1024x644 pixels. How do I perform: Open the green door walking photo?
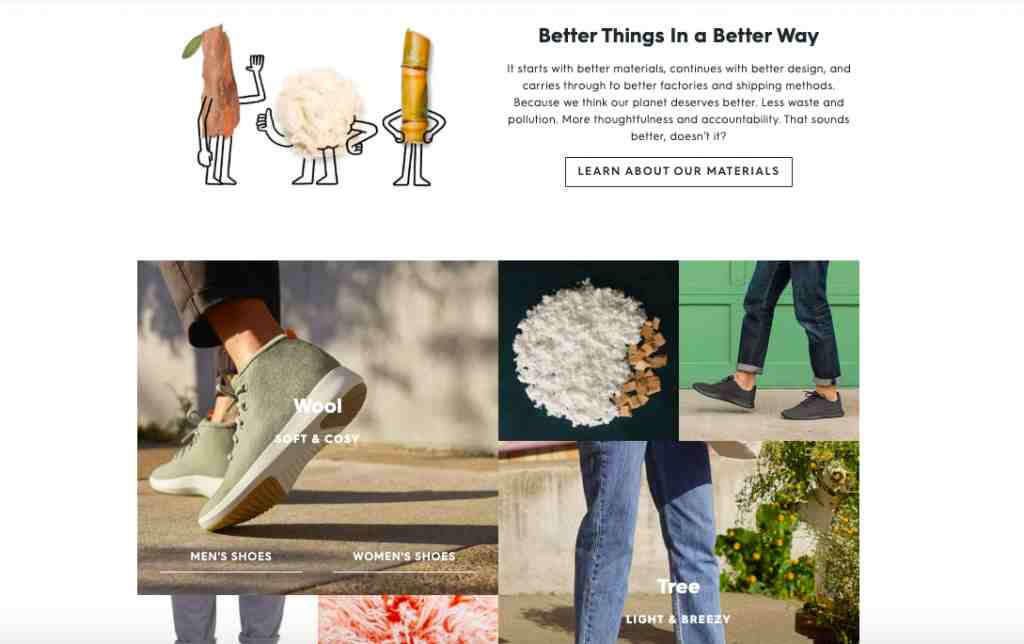click(x=769, y=351)
